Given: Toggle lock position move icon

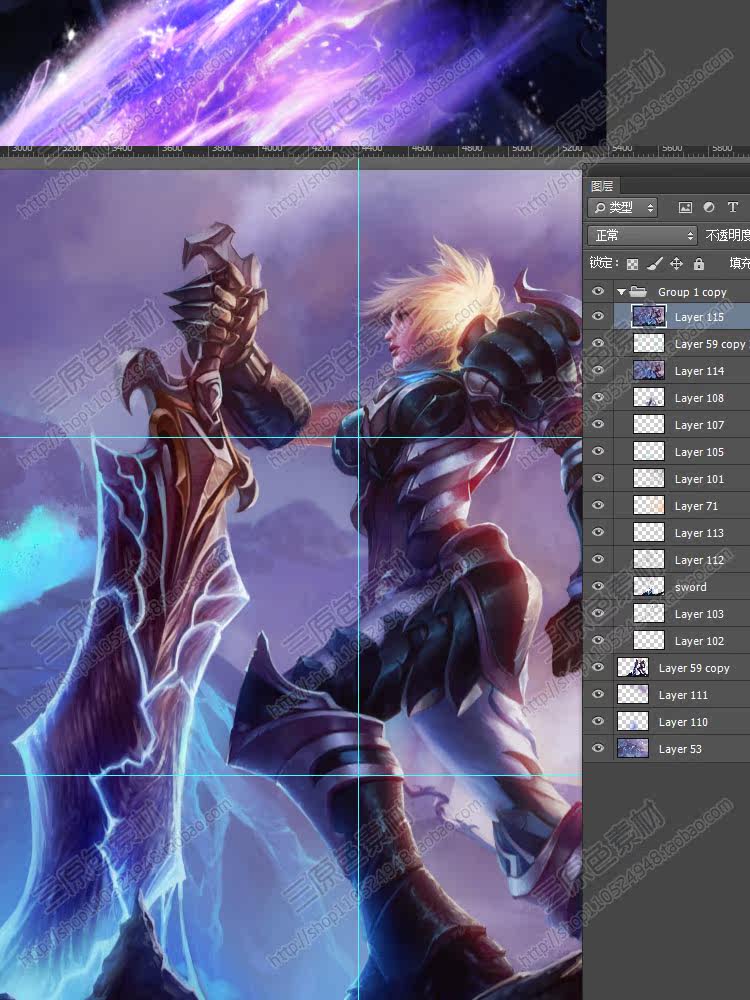Looking at the screenshot, I should point(677,263).
